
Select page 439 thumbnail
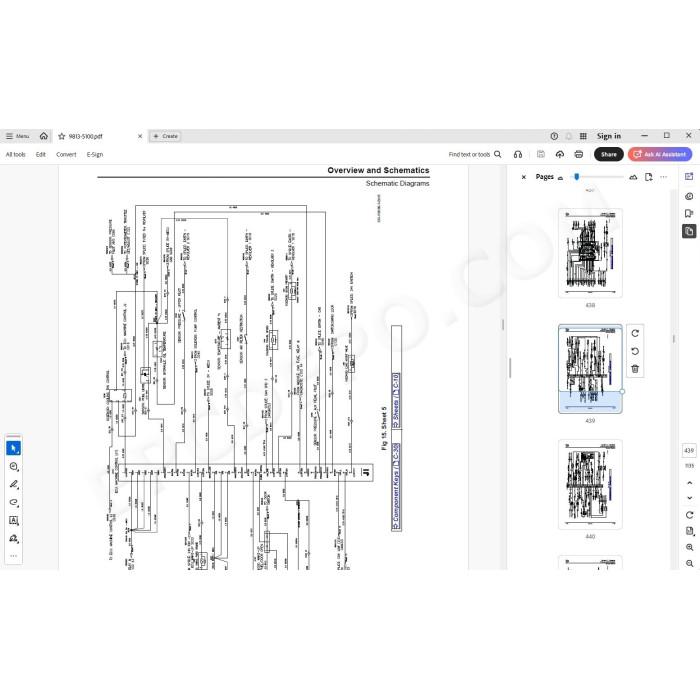[590, 369]
